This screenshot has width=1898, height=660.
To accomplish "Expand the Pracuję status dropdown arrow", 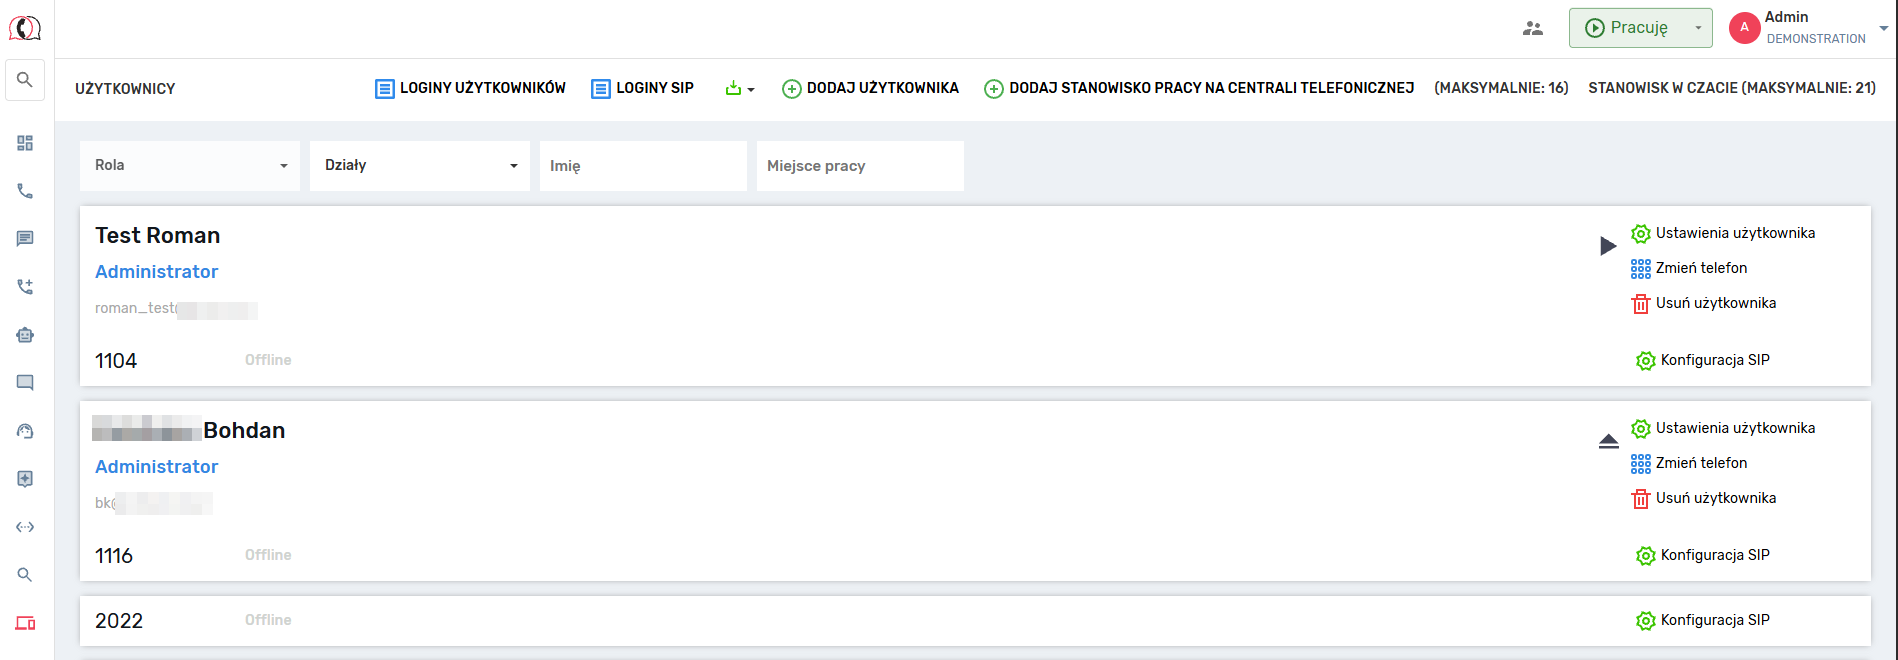I will 1697,28.
